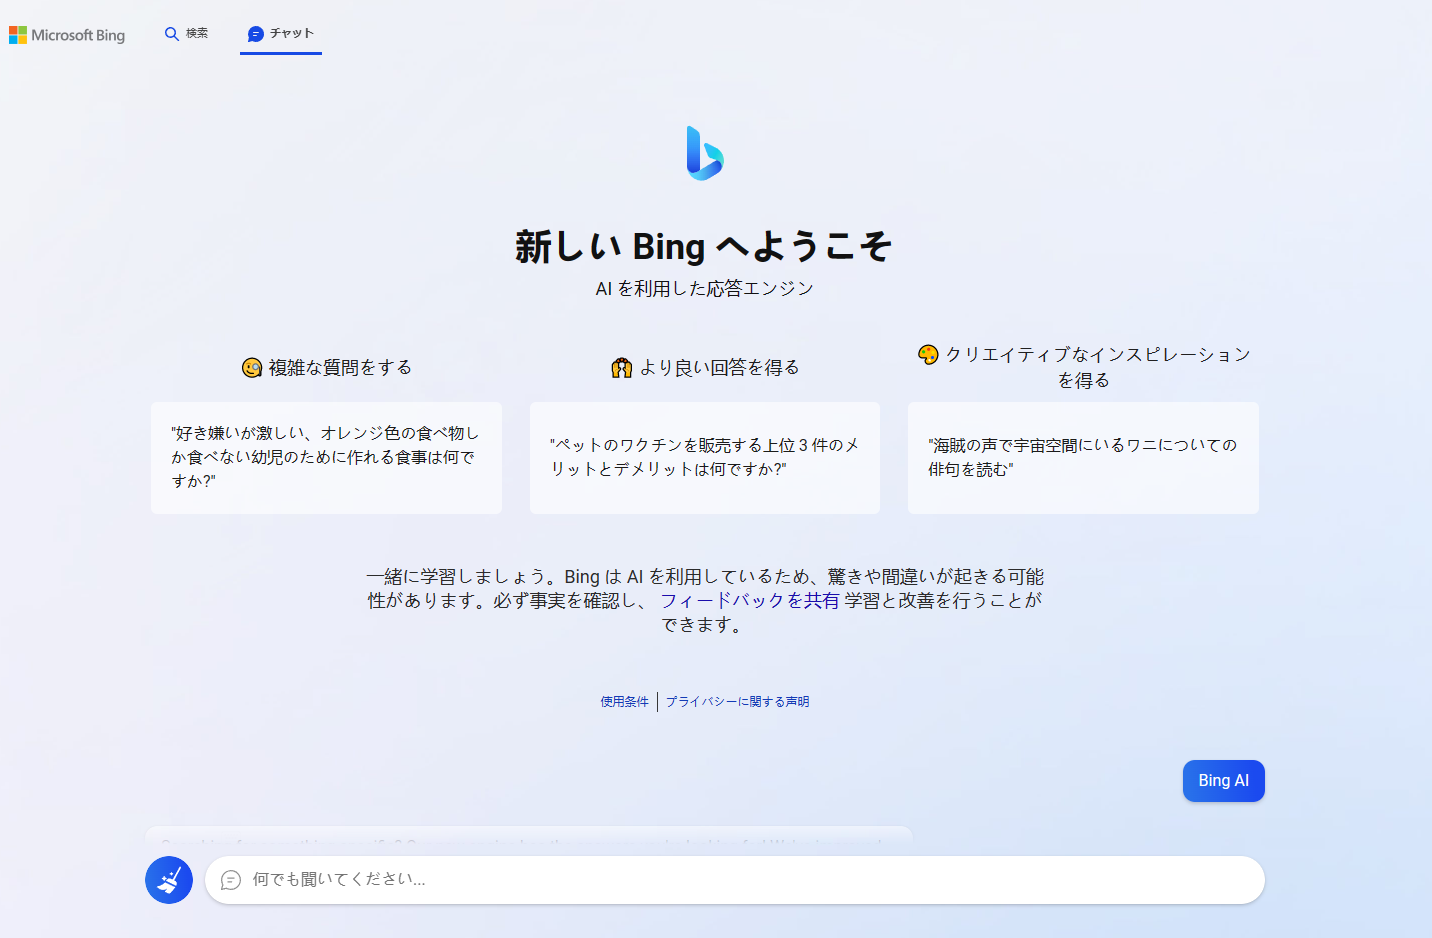Click the artist palette emoji beside クリエイティブ heading
Screen dimensions: 1432x938
928,354
